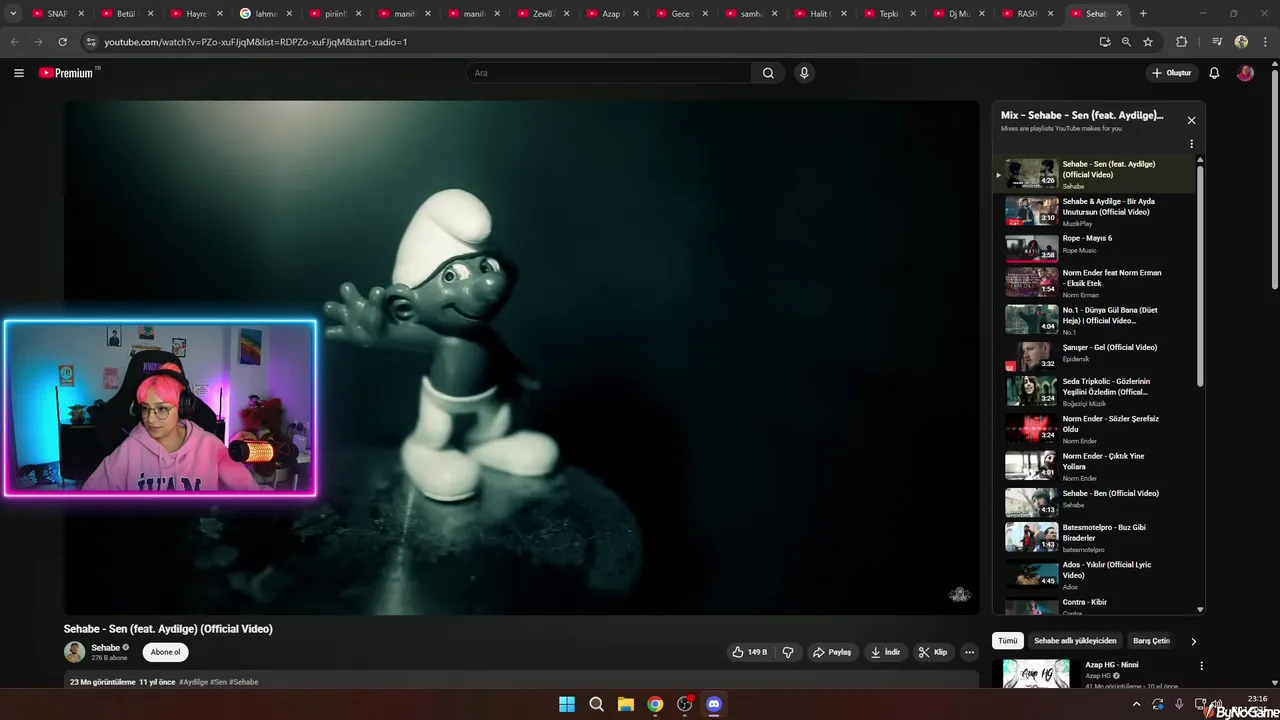The image size is (1280, 720).
Task: Create a clip with Klip button
Action: click(933, 652)
